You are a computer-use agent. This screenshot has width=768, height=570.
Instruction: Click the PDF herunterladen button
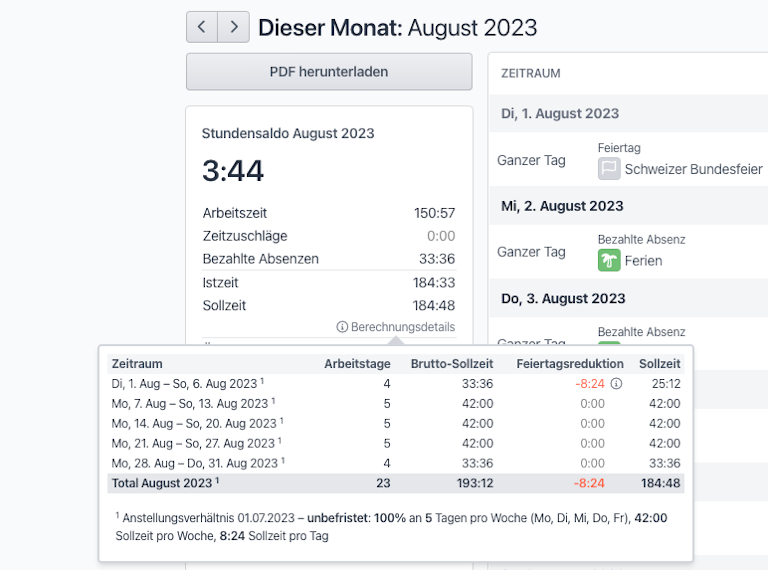coord(329,72)
